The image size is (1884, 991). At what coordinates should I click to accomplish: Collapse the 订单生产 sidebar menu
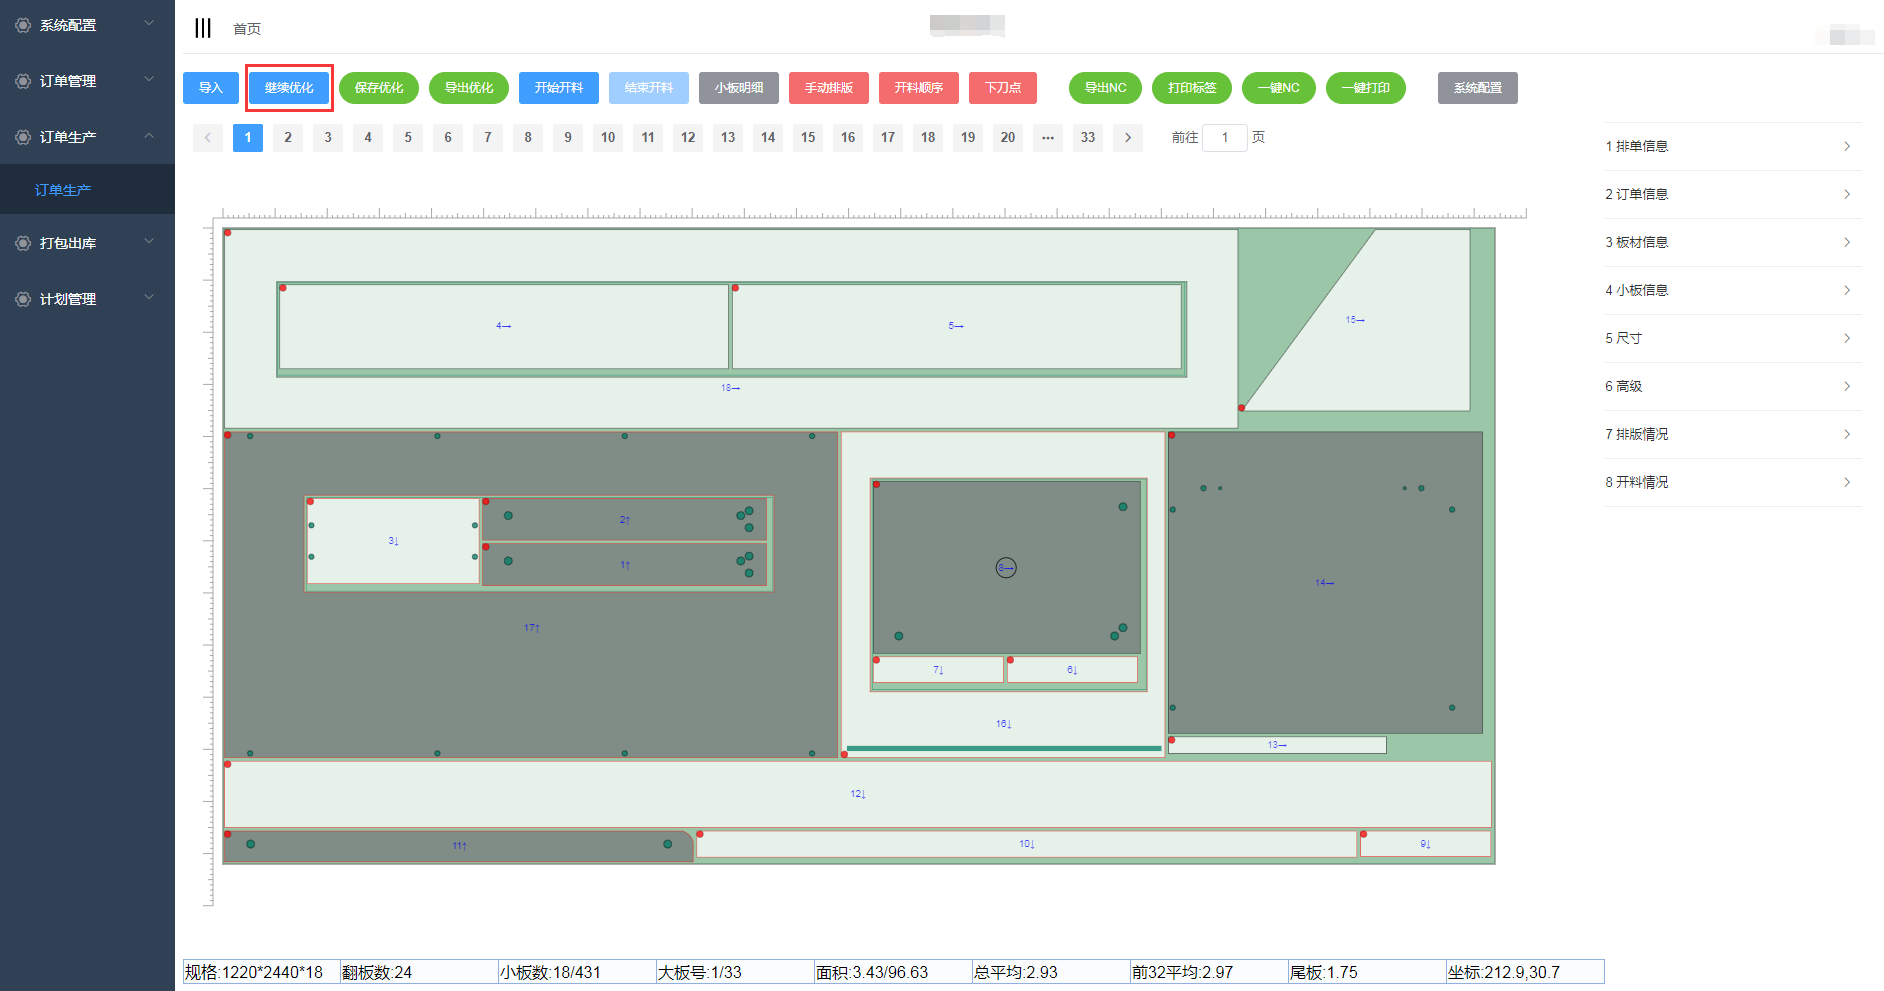click(x=149, y=136)
